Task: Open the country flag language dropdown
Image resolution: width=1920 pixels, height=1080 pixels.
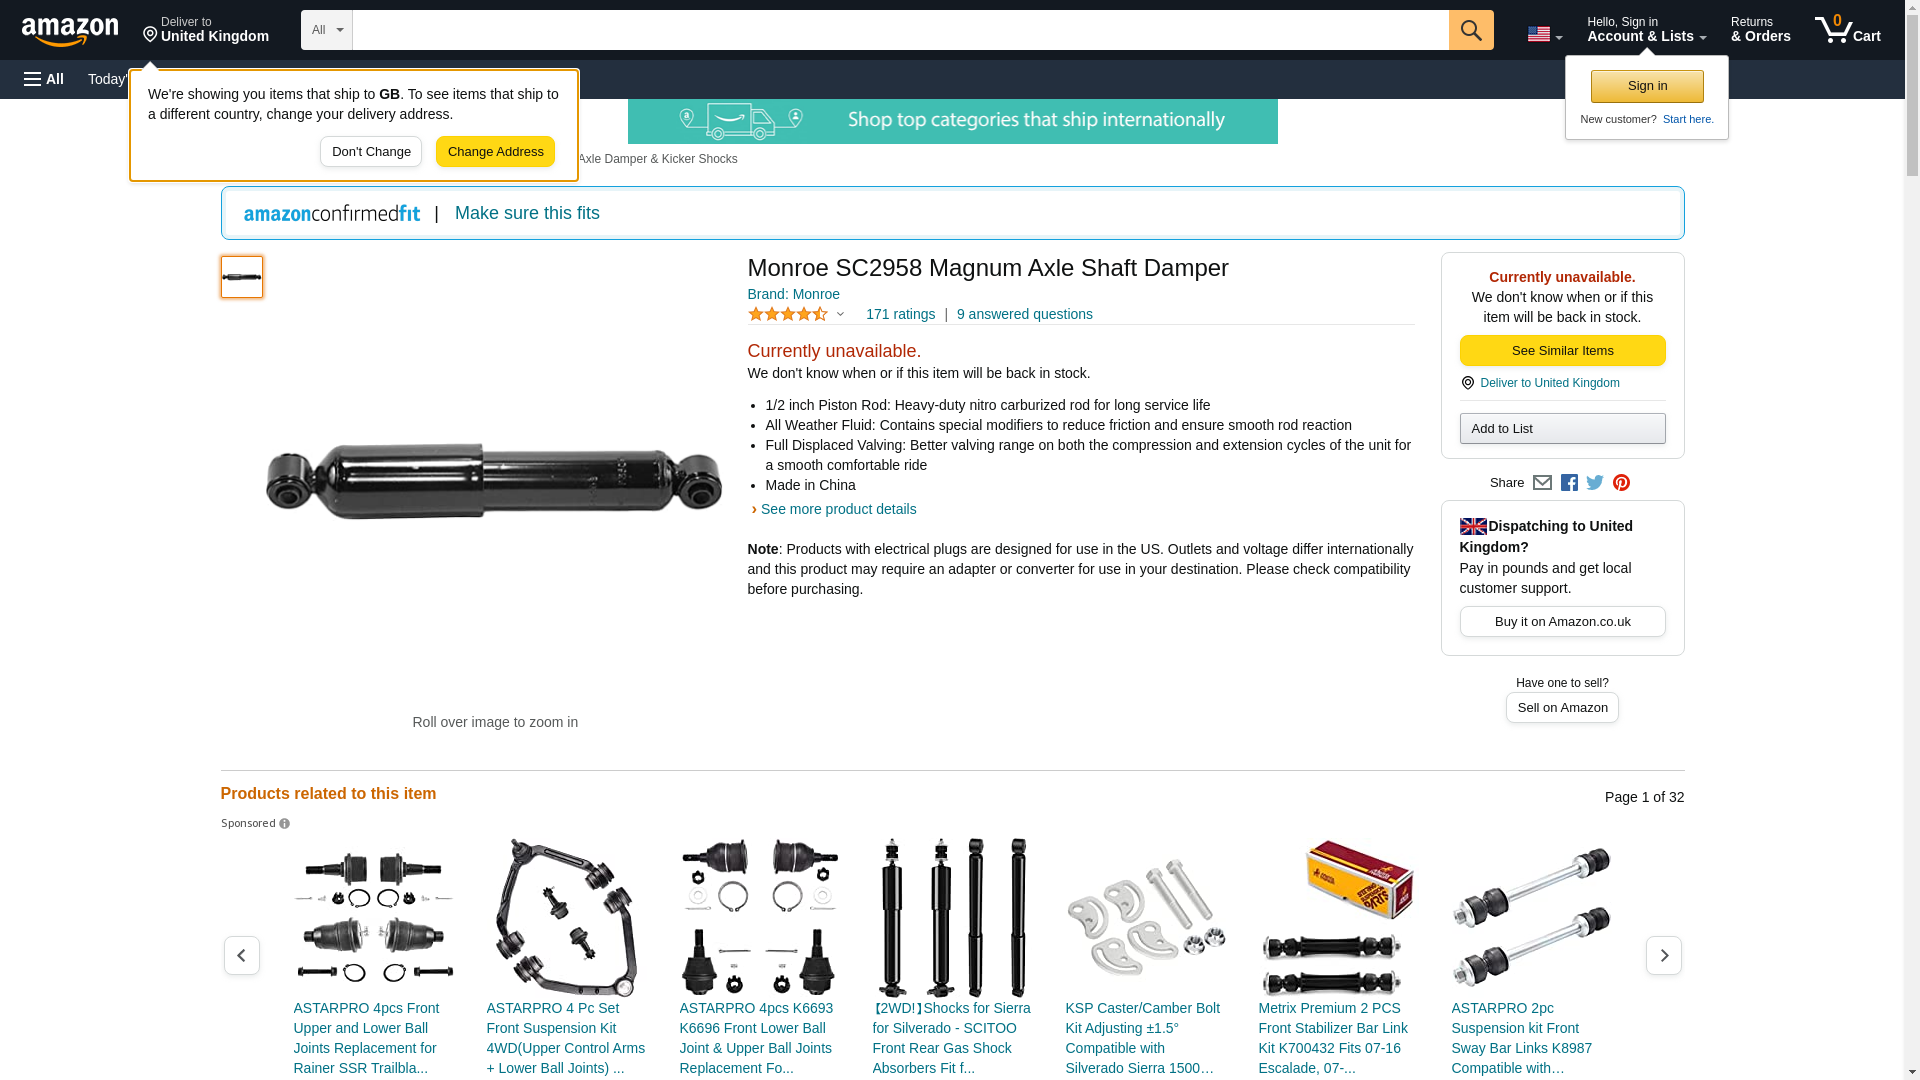Action: [1544, 34]
